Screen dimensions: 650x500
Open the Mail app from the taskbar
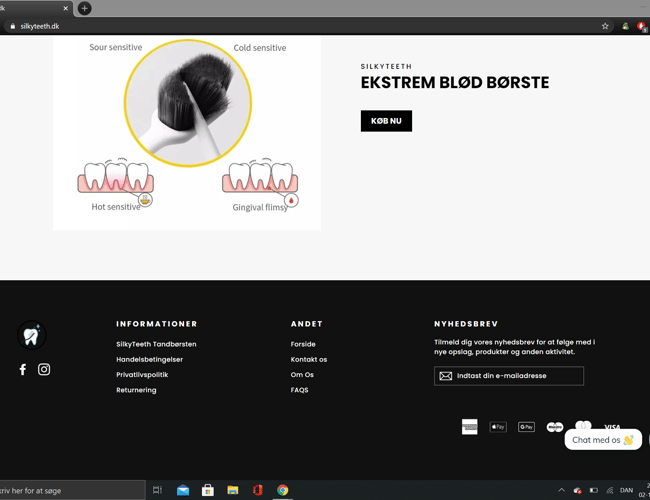tap(183, 490)
